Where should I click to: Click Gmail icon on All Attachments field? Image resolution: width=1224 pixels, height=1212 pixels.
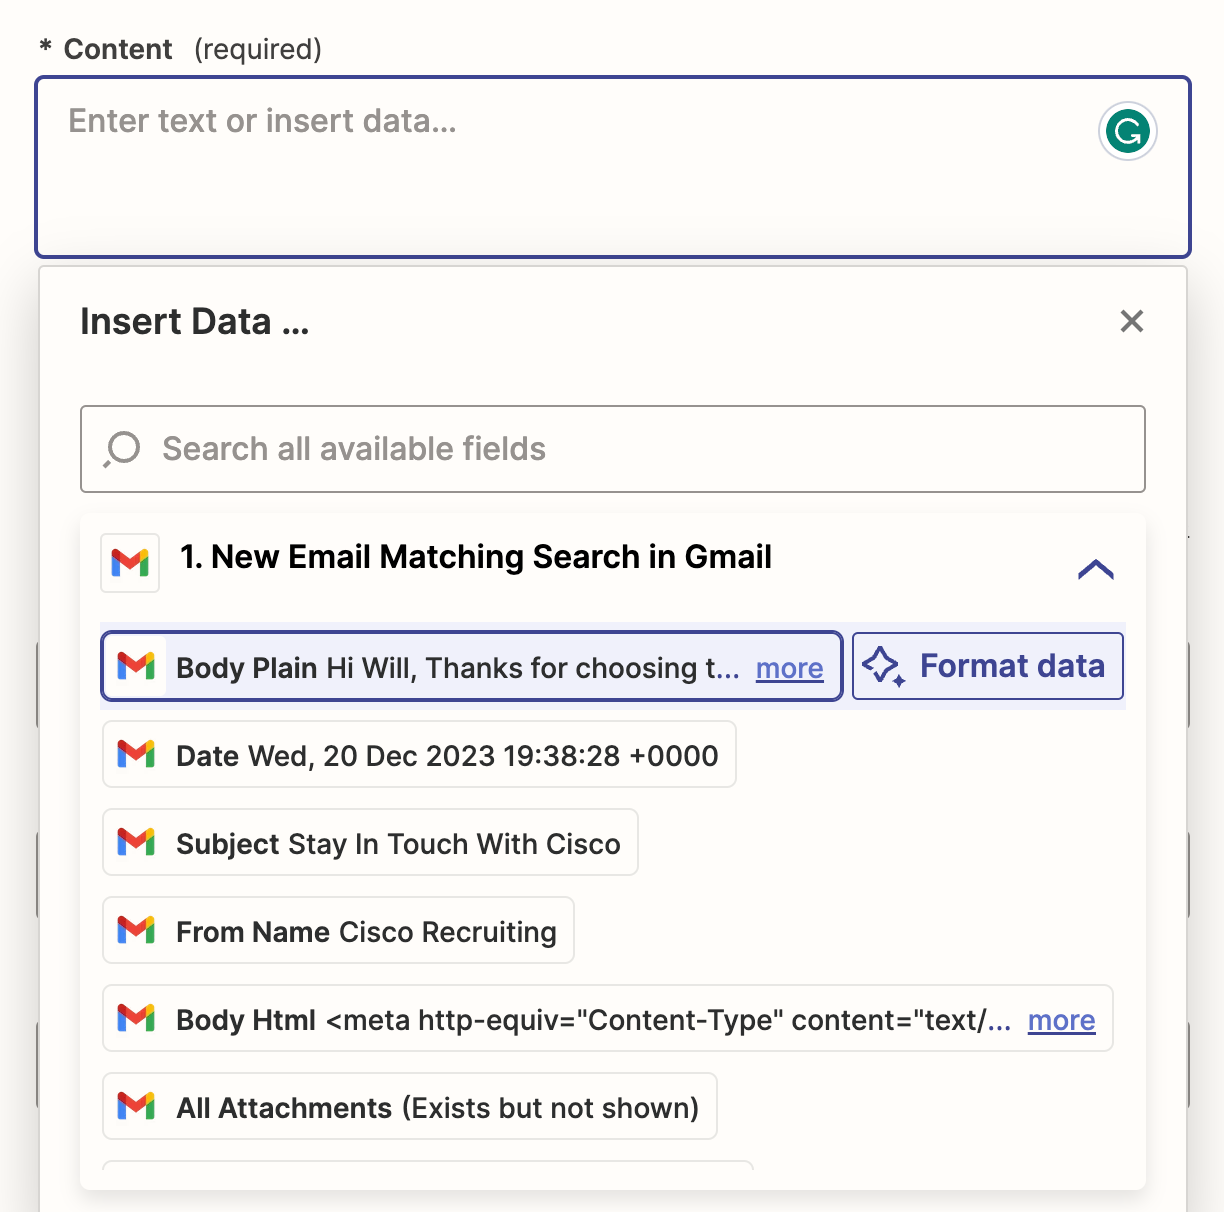(136, 1106)
